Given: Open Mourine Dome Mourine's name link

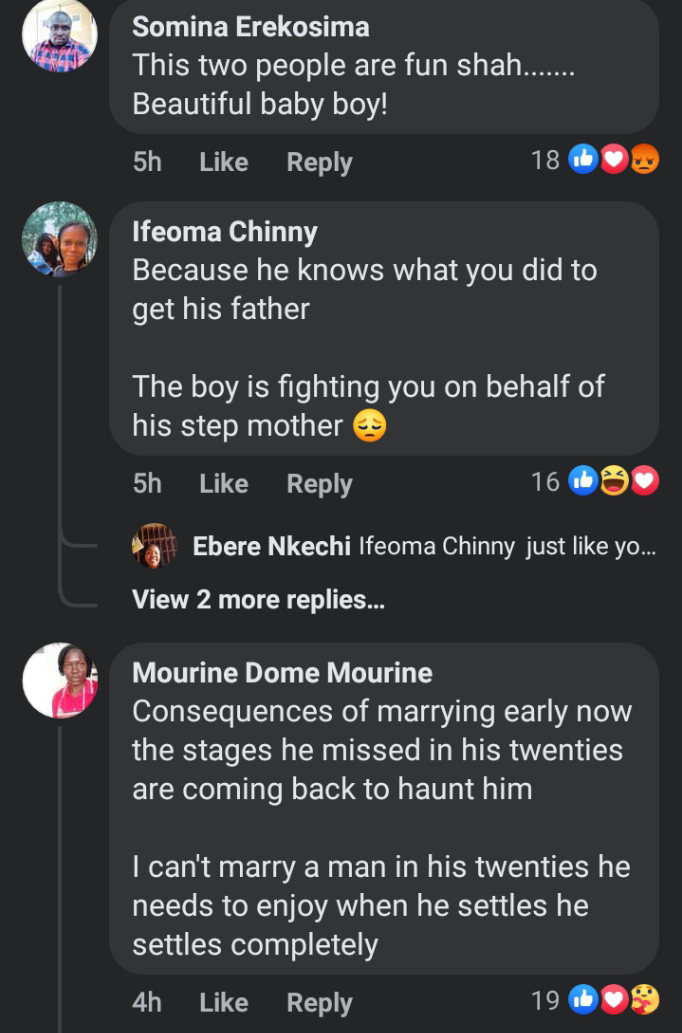Looking at the screenshot, I should point(282,673).
